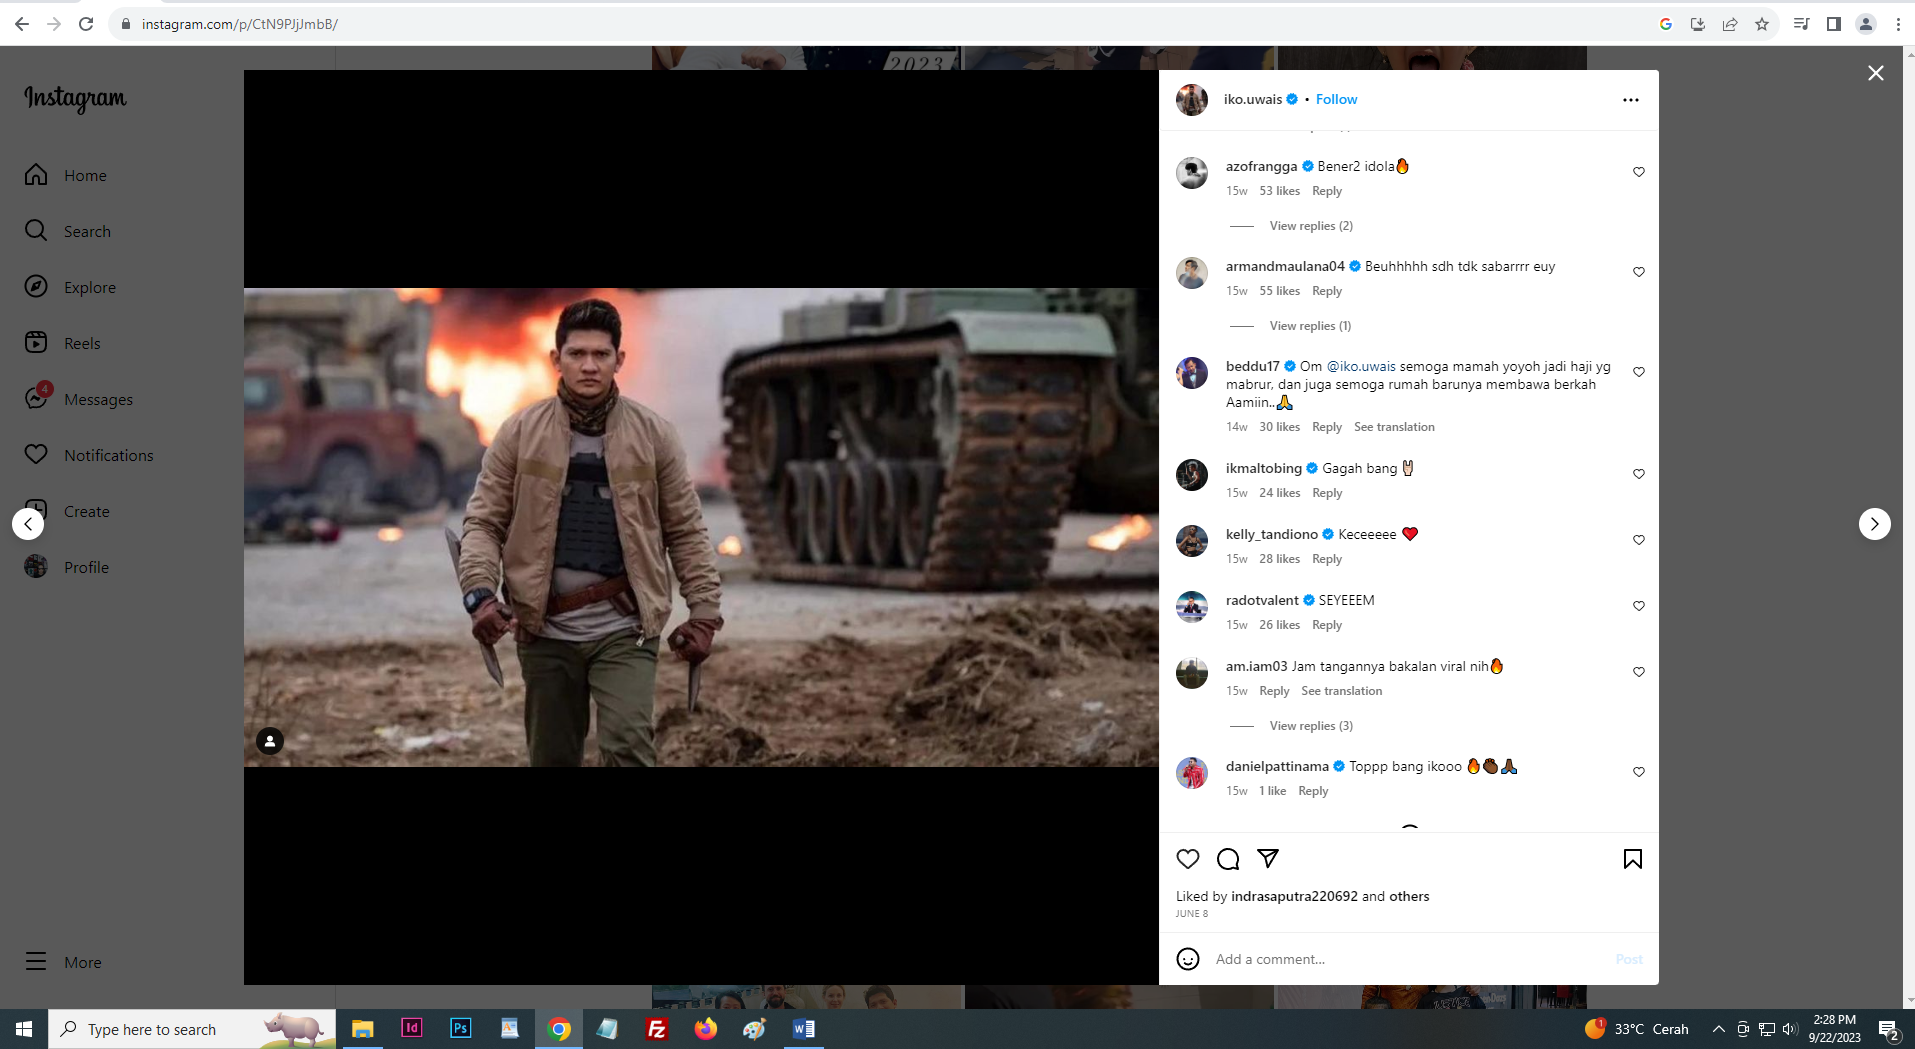View others who liked the post
The image size is (1915, 1049).
tap(1409, 896)
